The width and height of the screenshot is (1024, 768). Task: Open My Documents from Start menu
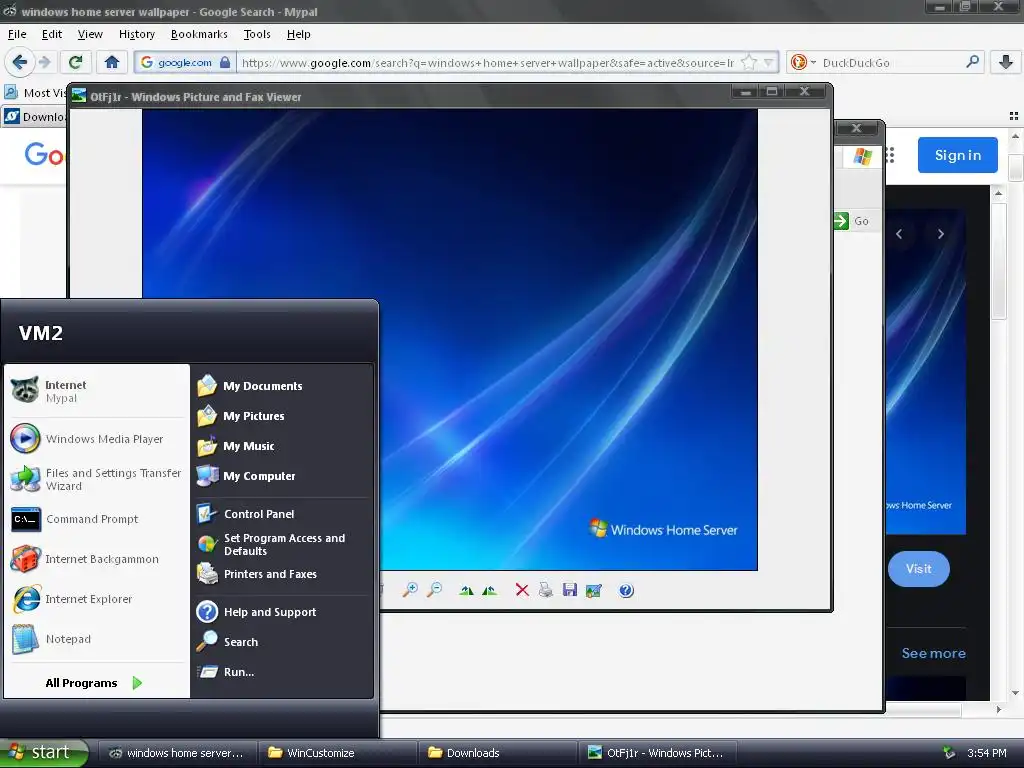282,386
